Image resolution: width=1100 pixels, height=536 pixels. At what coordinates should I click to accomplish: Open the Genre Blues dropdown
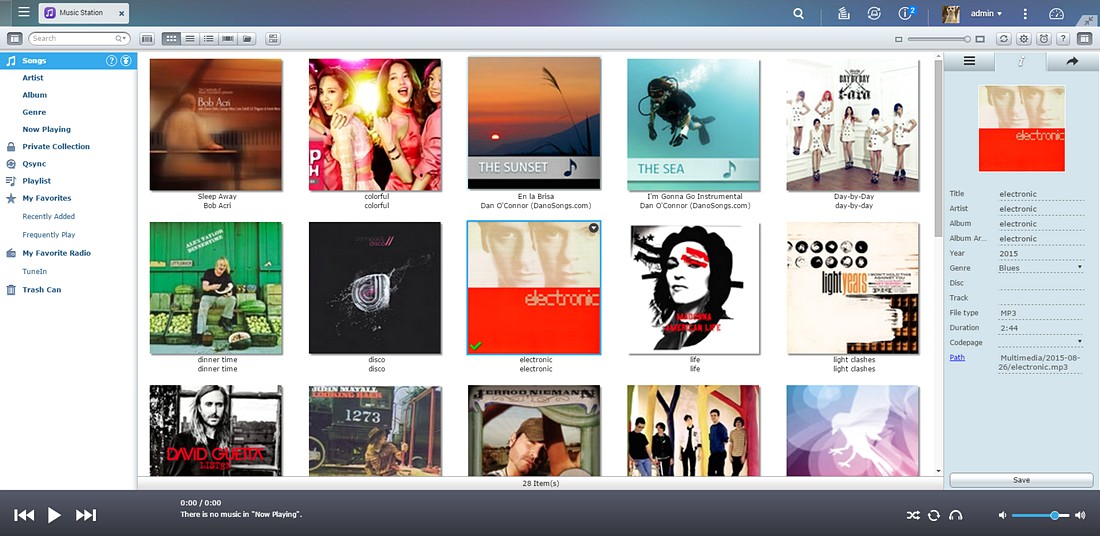pyautogui.click(x=1041, y=268)
